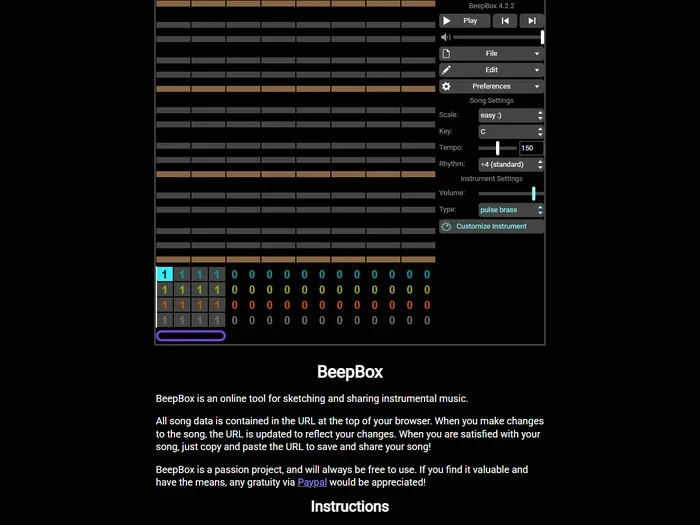
Task: Select bar 2 of the cyan channel
Action: coord(182,274)
